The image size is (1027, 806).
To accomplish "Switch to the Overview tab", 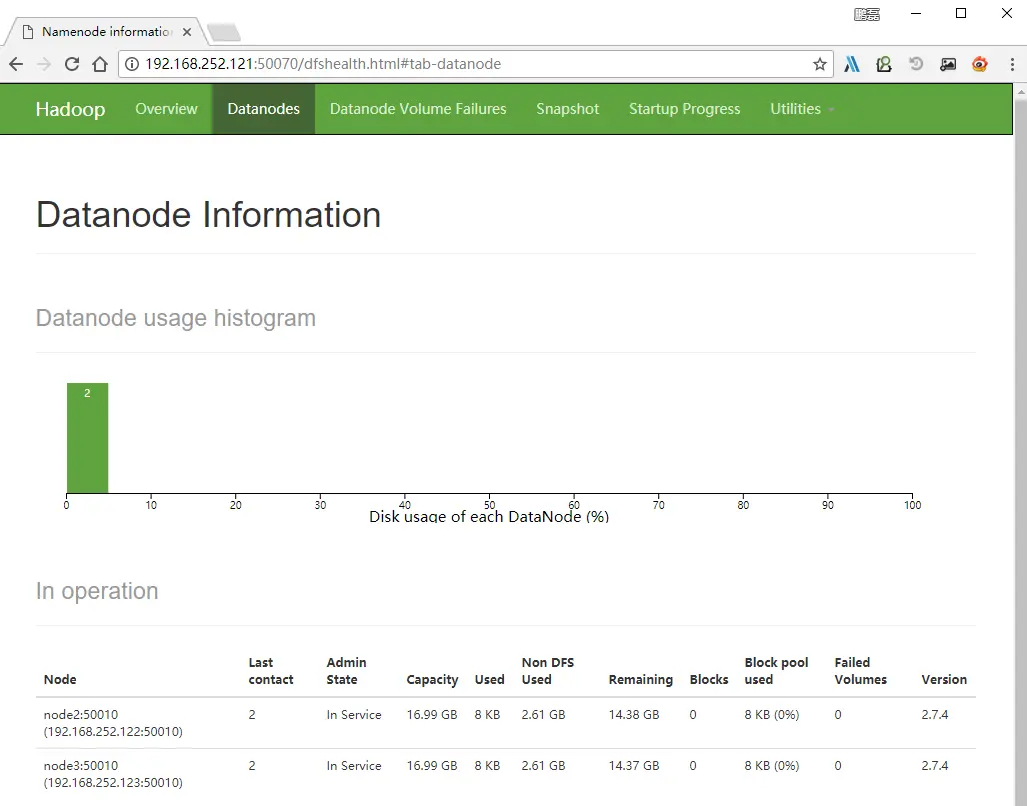I will 166,109.
